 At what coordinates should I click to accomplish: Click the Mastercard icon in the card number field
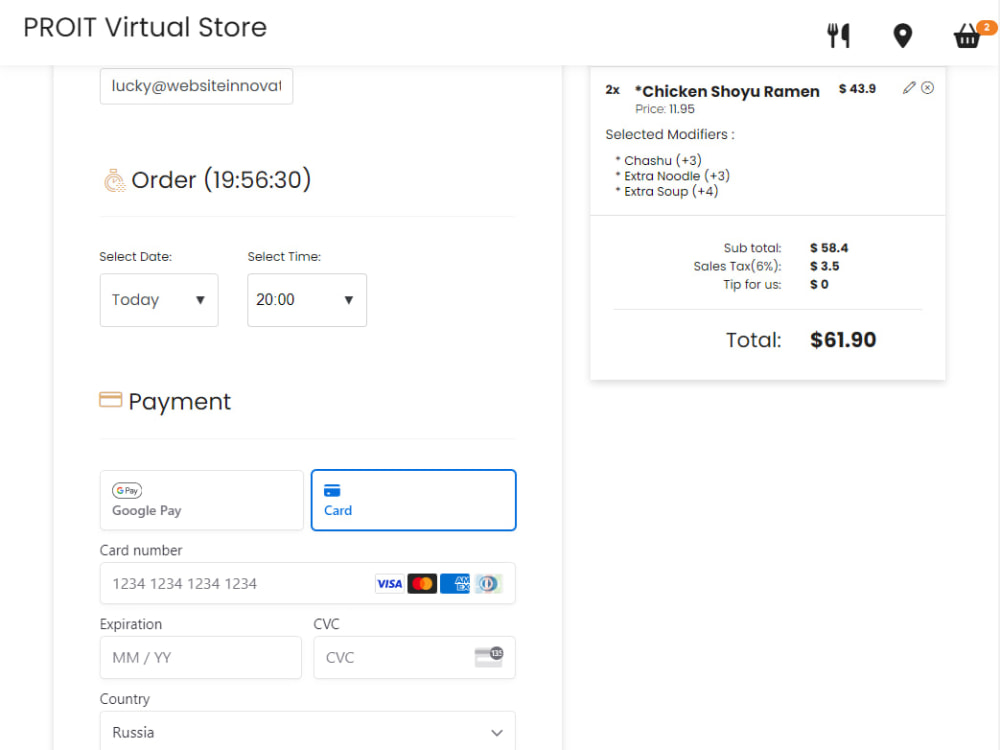click(422, 583)
